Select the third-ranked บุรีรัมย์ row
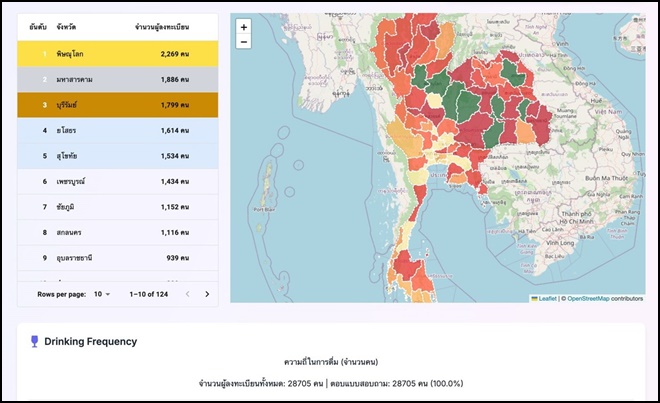 click(118, 105)
